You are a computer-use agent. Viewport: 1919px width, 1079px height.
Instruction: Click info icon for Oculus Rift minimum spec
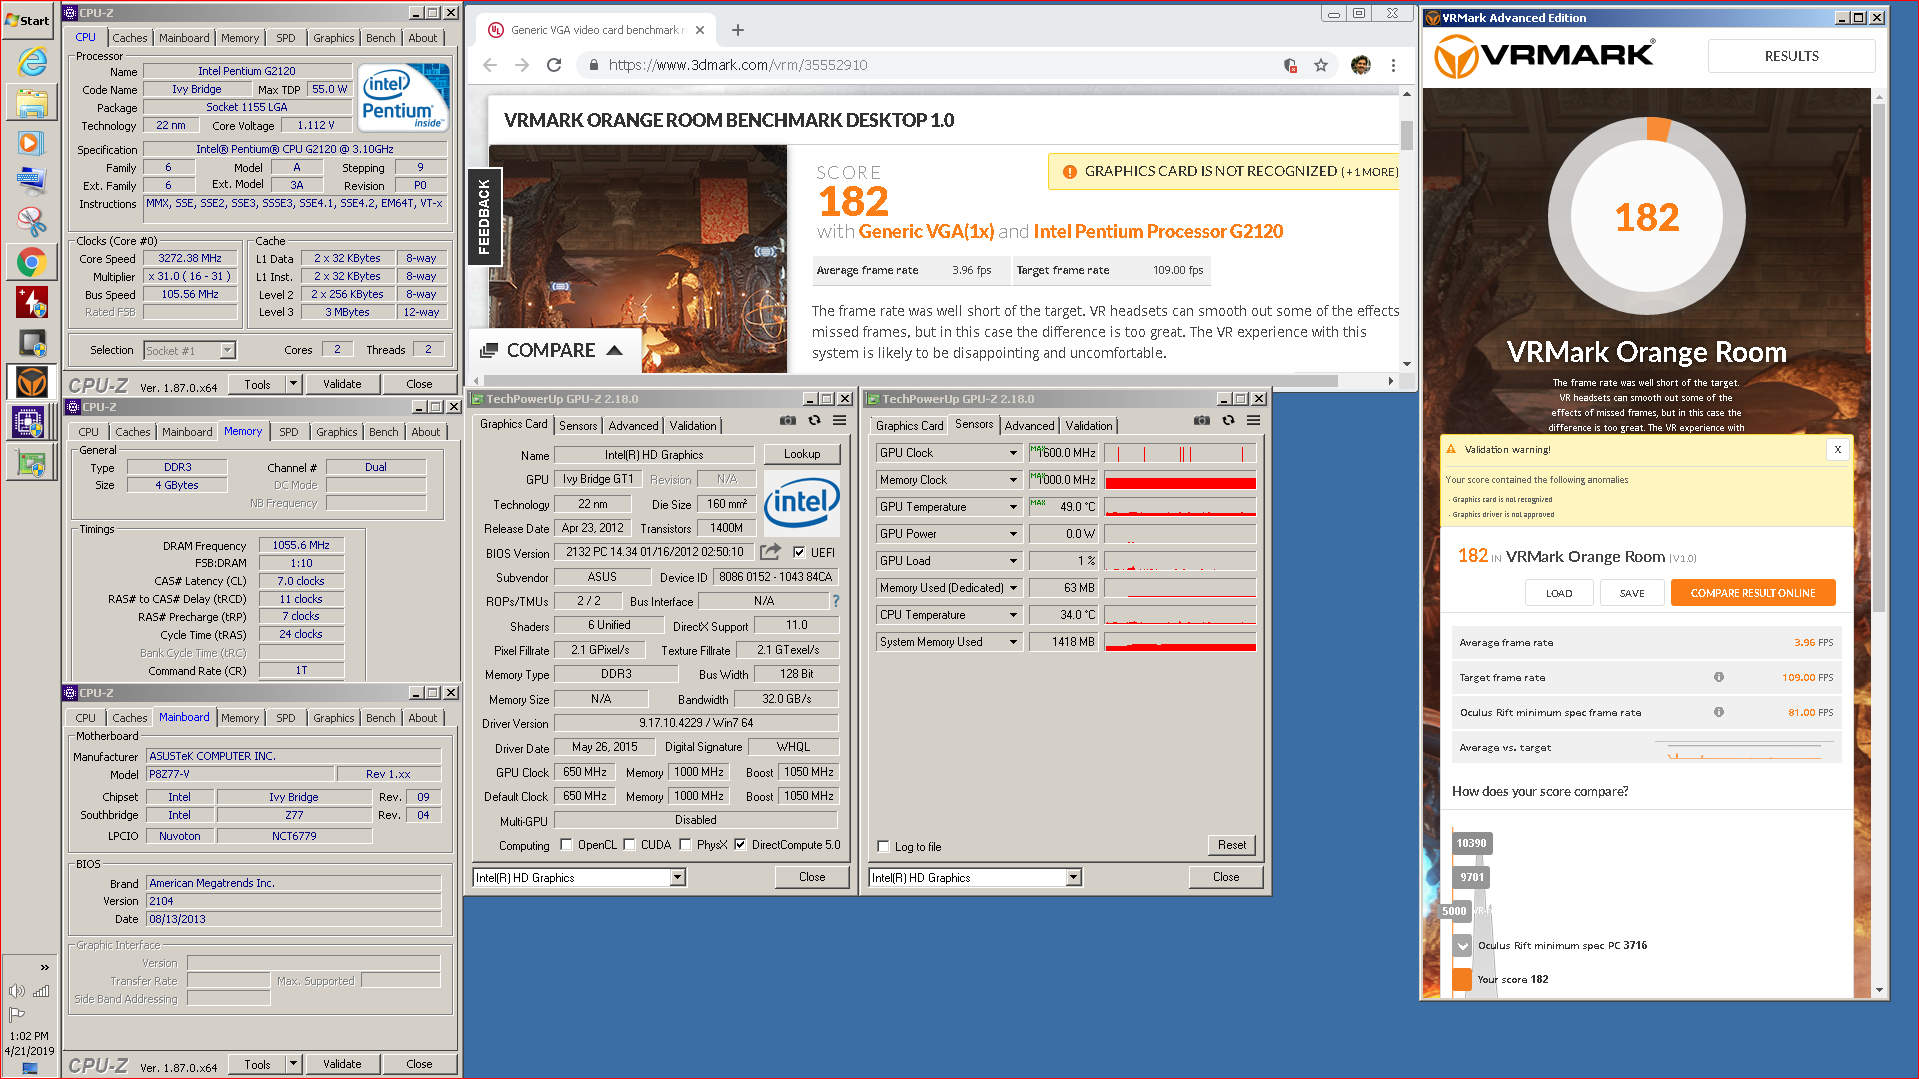click(x=1719, y=712)
